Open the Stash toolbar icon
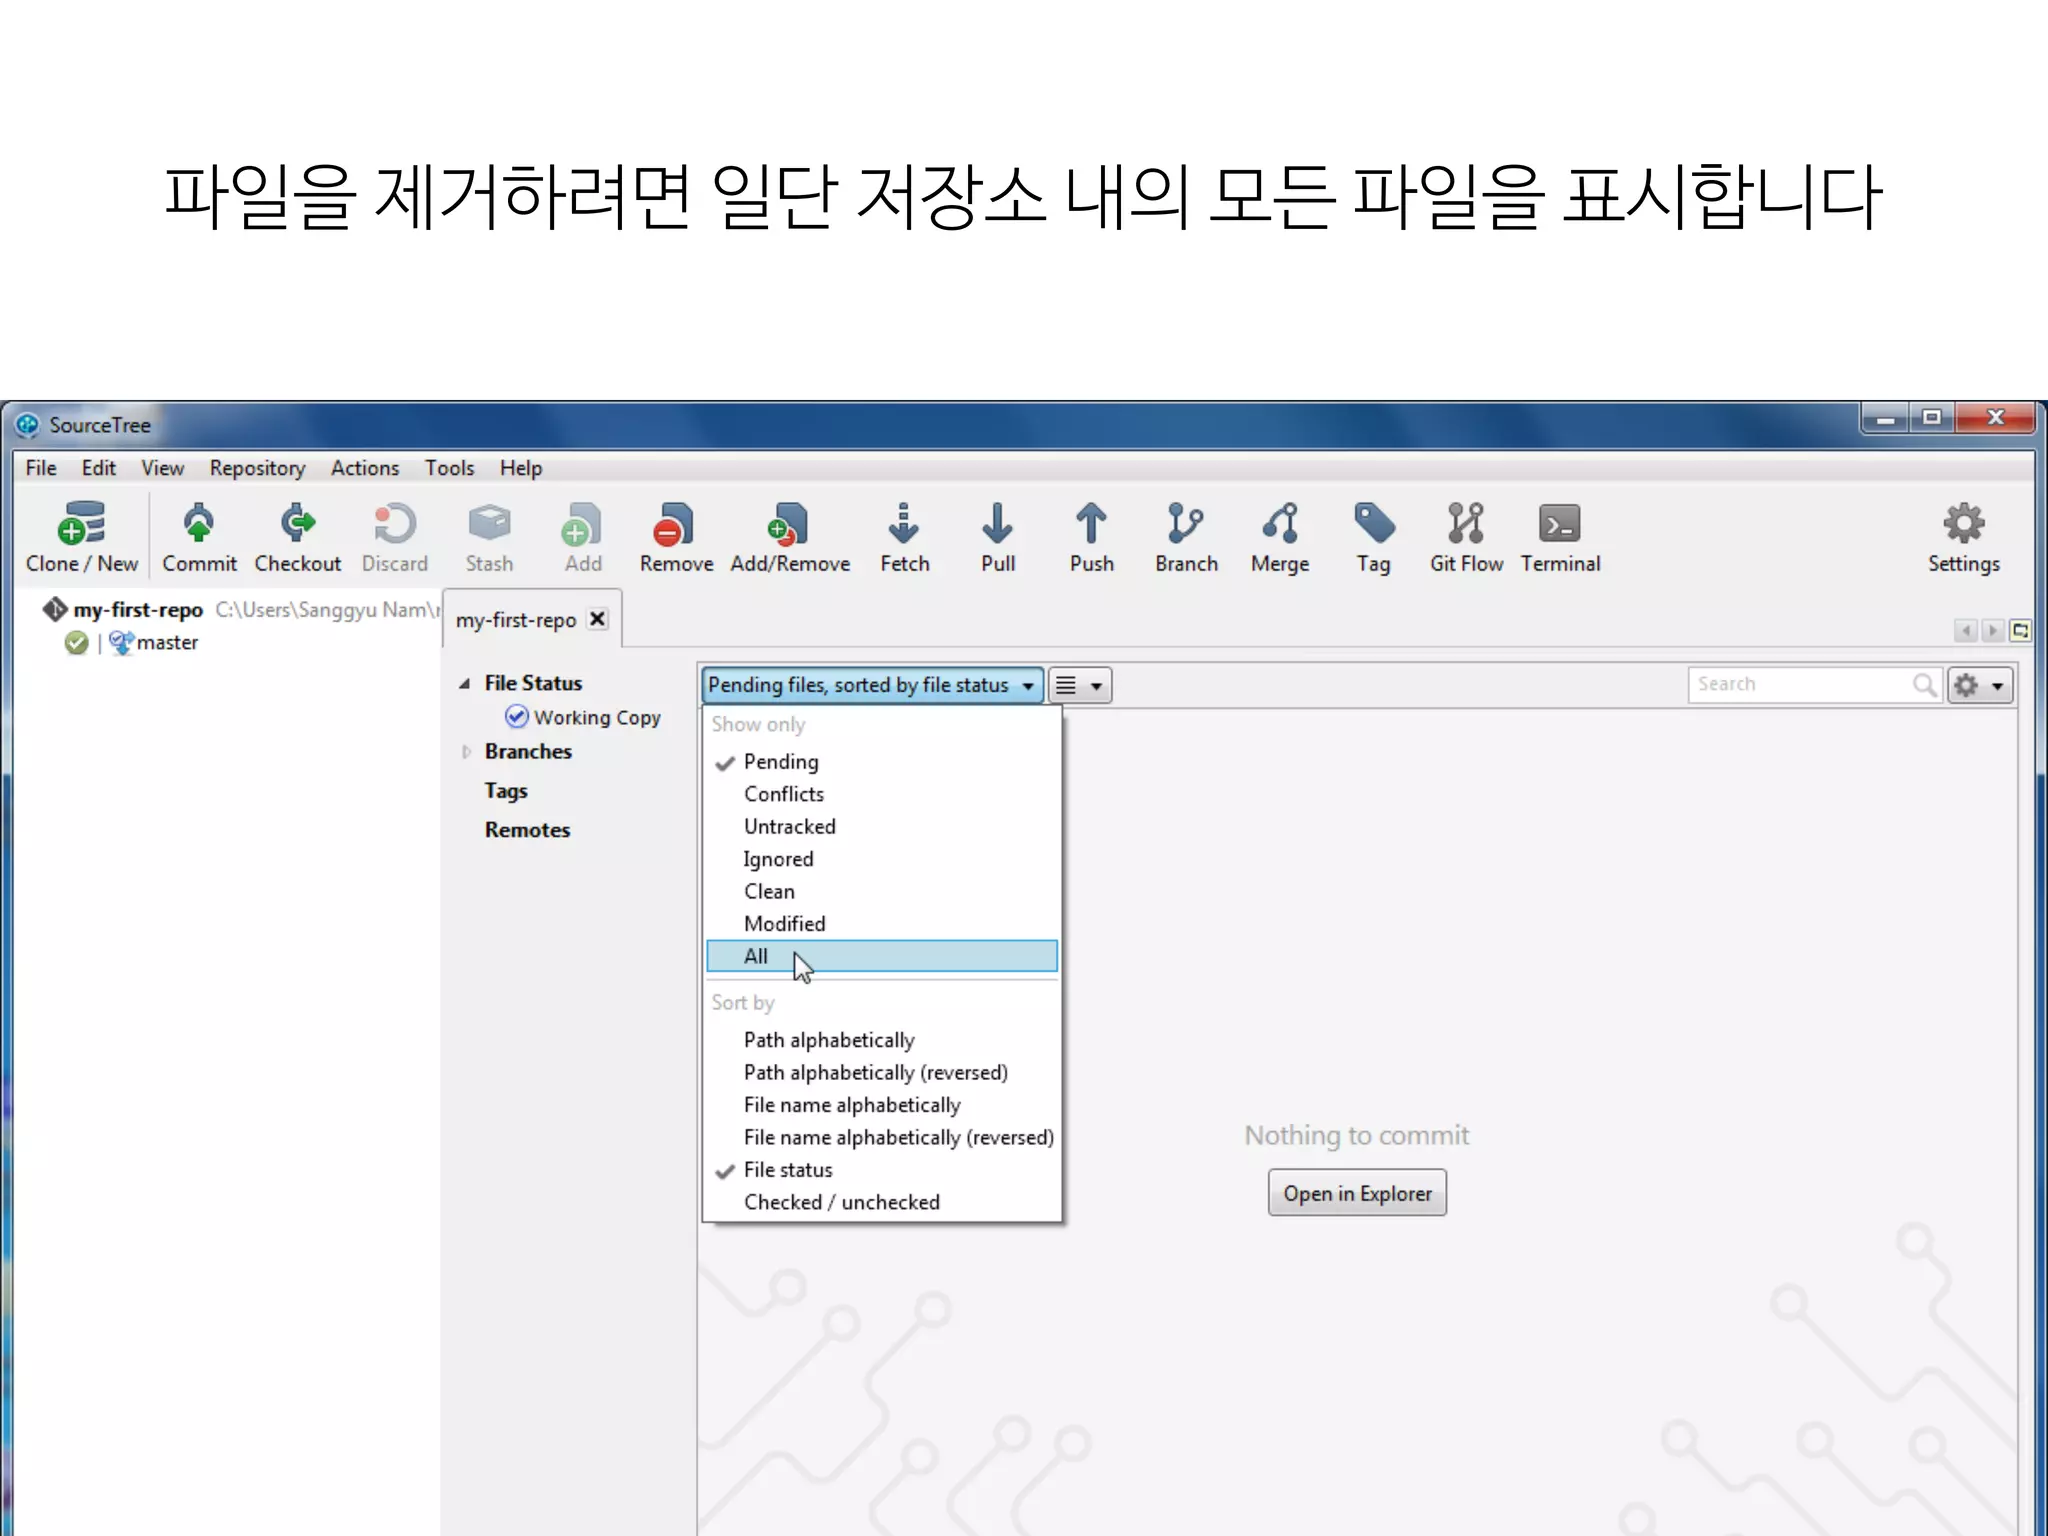The image size is (2048, 1536). click(x=489, y=538)
